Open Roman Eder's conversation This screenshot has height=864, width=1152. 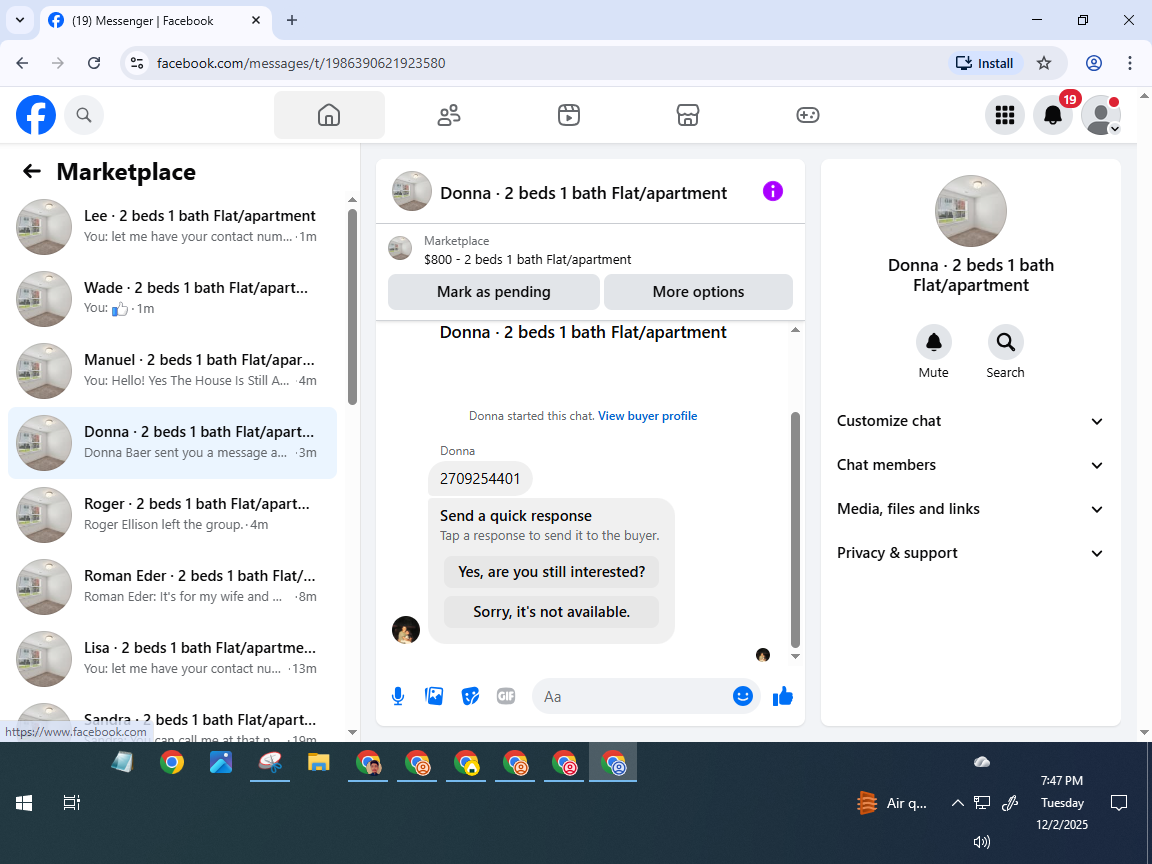173,586
